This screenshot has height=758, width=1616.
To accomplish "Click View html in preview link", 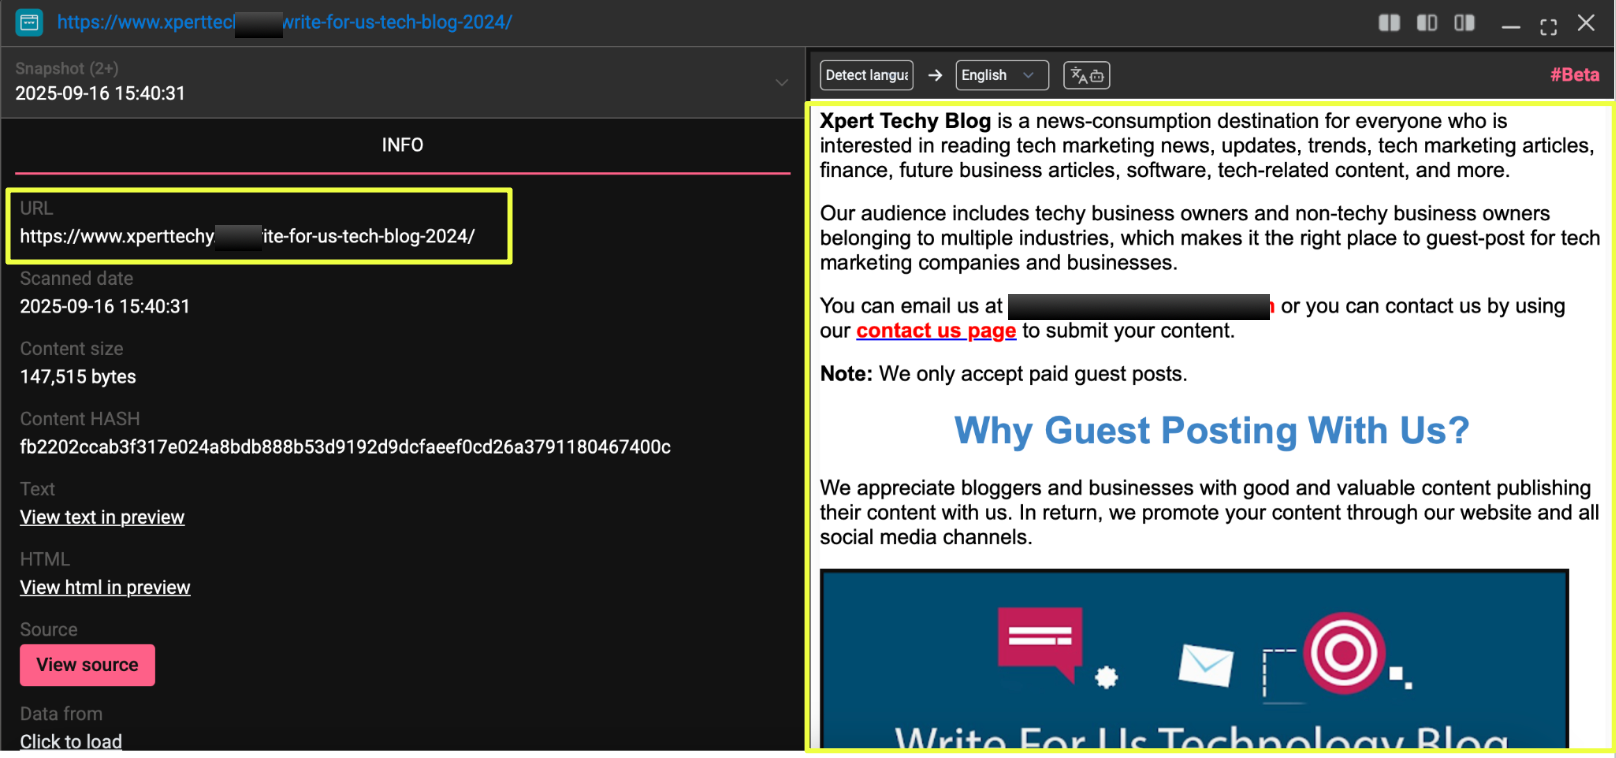I will (x=105, y=587).
